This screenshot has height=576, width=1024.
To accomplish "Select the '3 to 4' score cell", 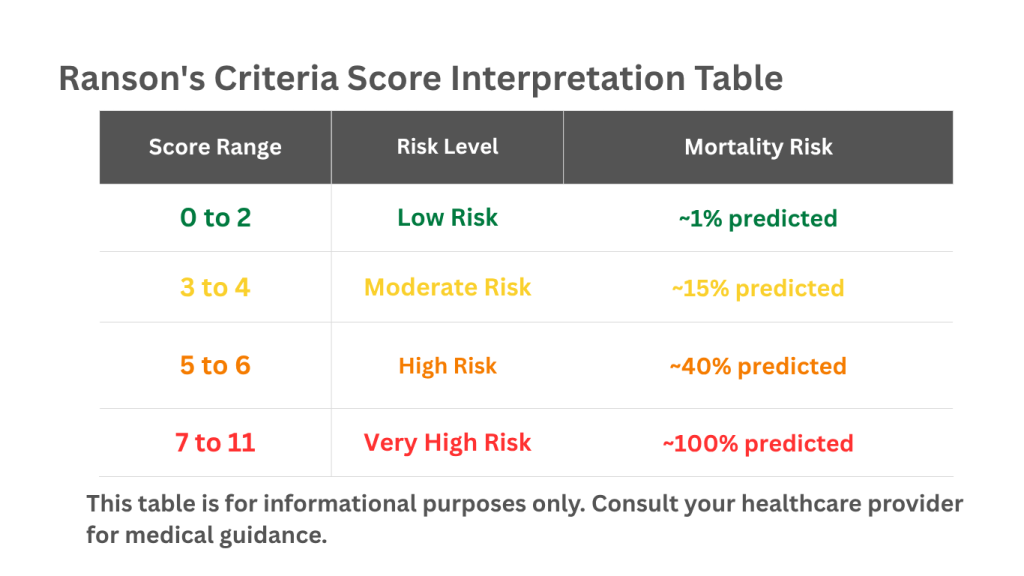I will click(215, 287).
